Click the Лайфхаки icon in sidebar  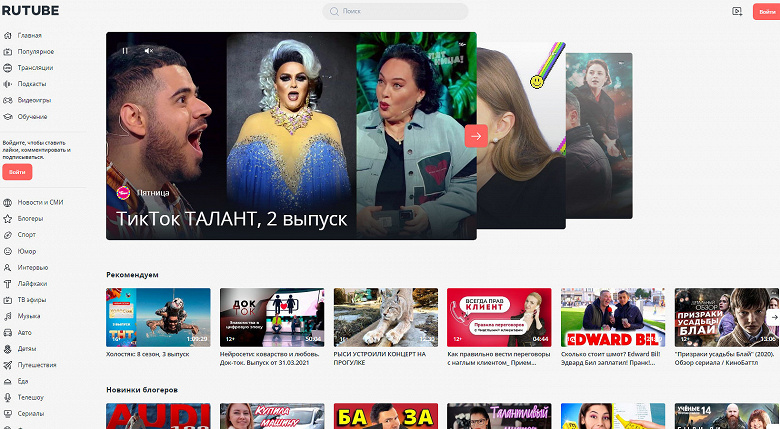(x=7, y=284)
